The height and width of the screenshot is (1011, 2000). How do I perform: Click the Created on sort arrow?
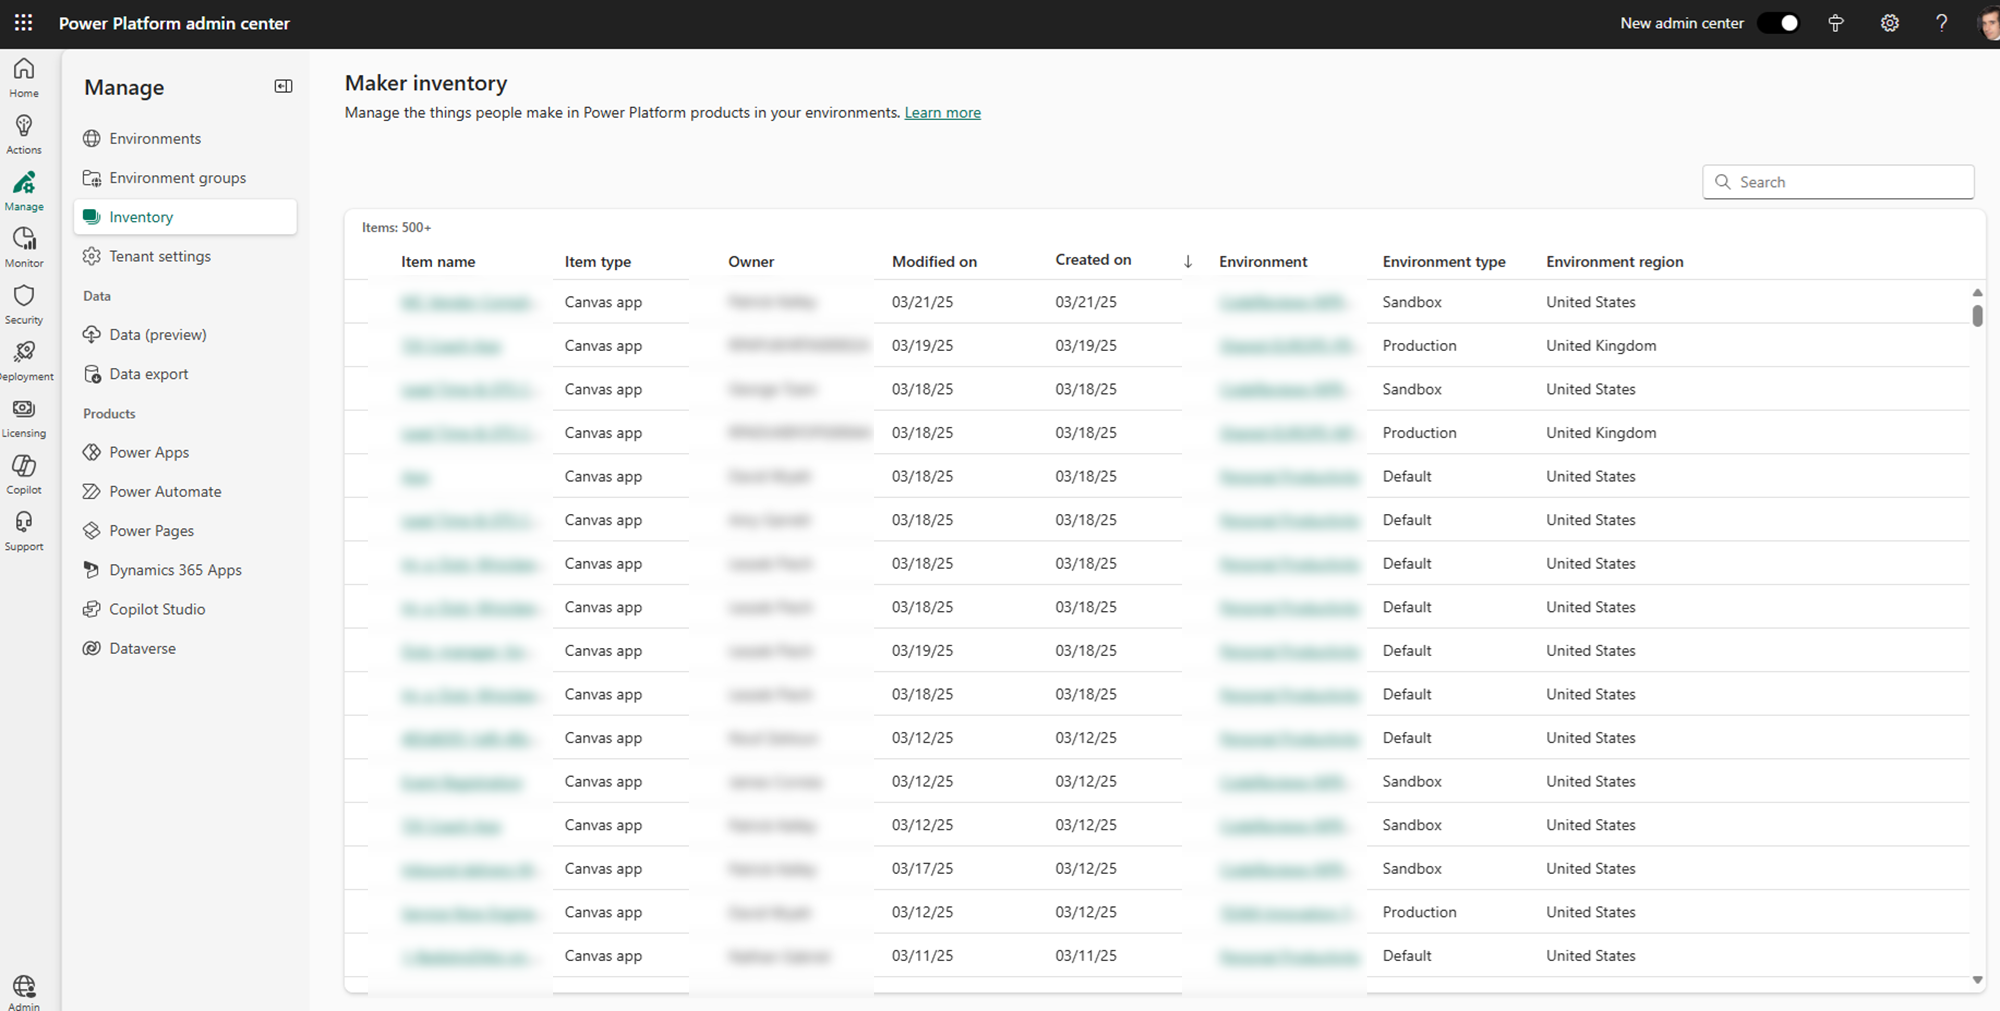pos(1188,262)
